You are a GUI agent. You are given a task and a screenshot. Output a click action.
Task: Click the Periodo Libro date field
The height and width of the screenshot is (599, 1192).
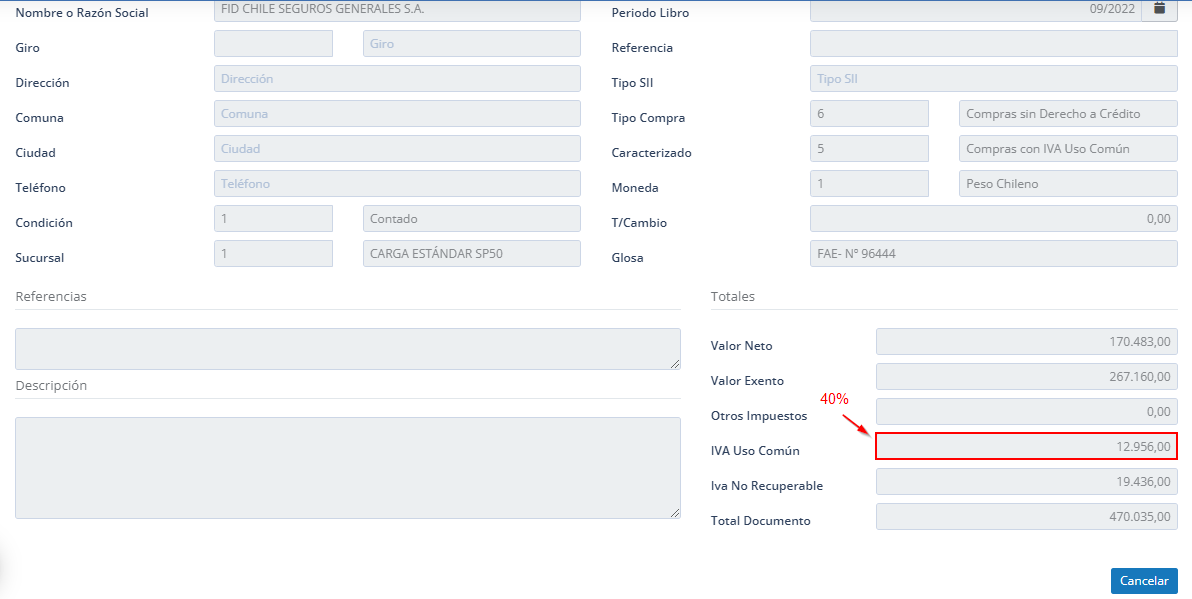click(x=975, y=9)
